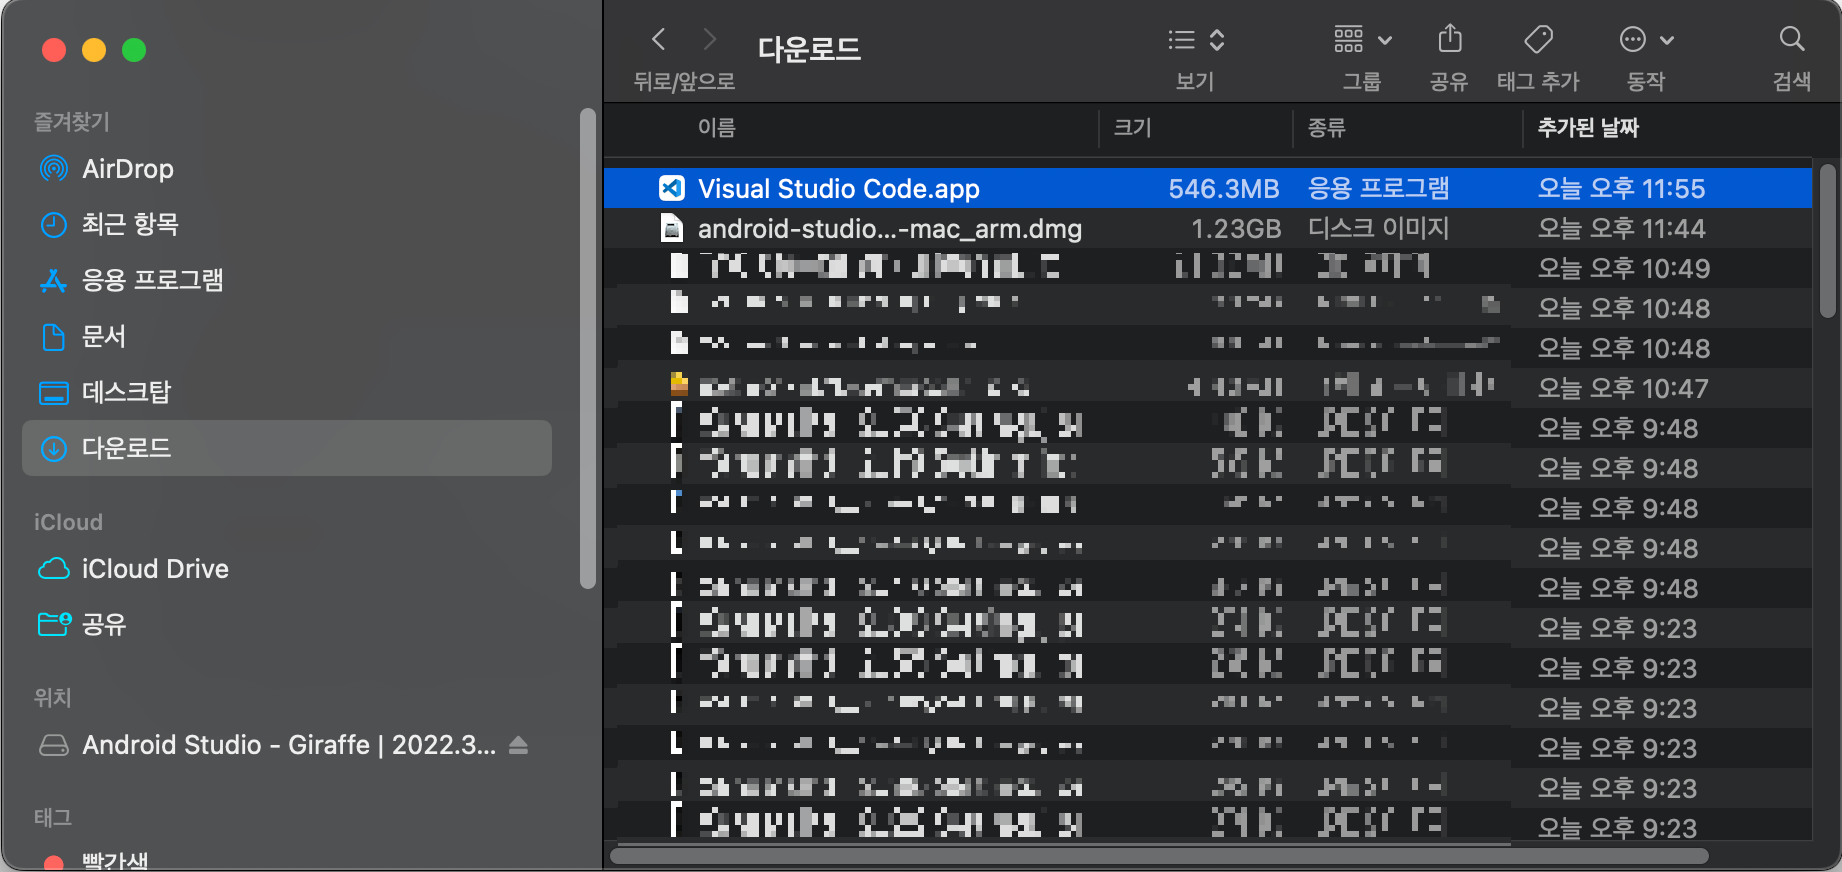The width and height of the screenshot is (1842, 872).
Task: Go forward with the forward arrow
Action: (710, 40)
